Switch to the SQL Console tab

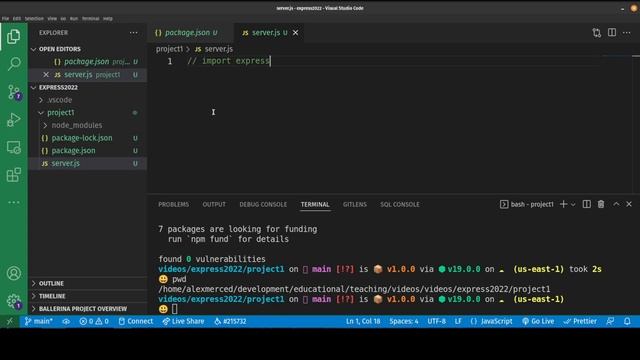point(400,204)
